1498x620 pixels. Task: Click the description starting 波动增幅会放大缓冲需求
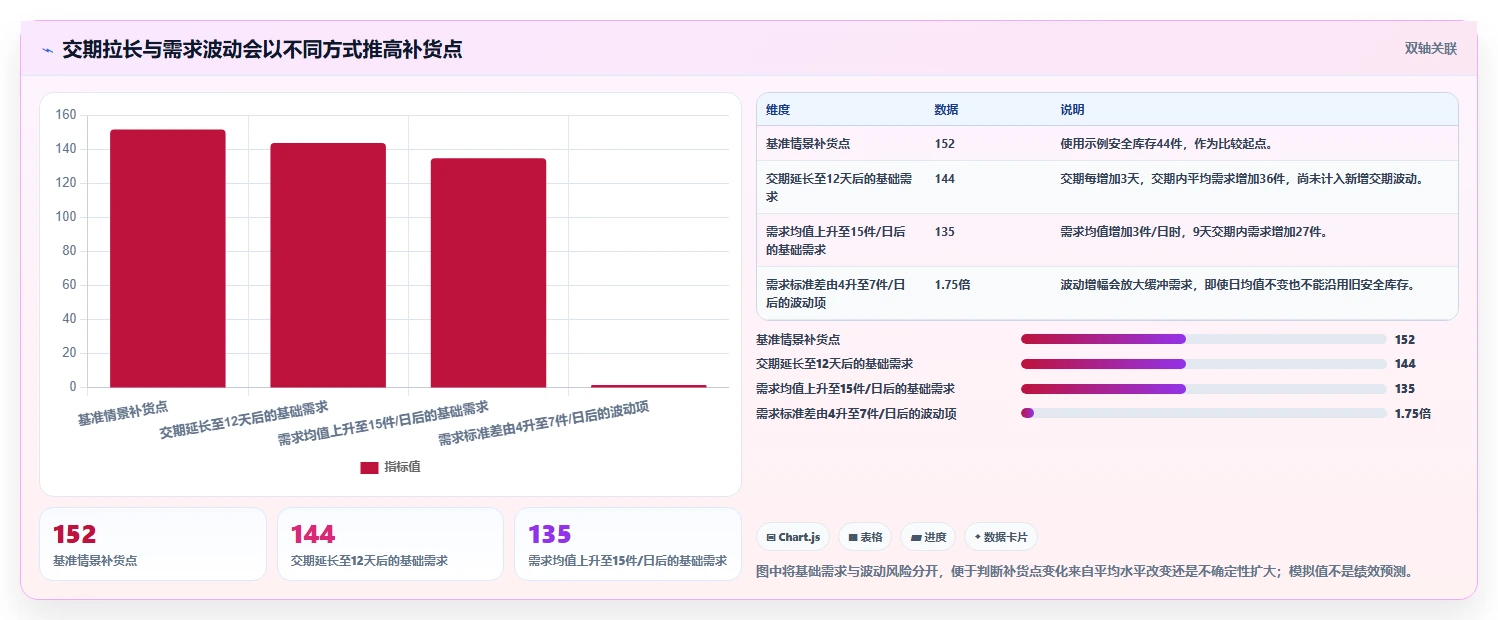pyautogui.click(x=1238, y=285)
